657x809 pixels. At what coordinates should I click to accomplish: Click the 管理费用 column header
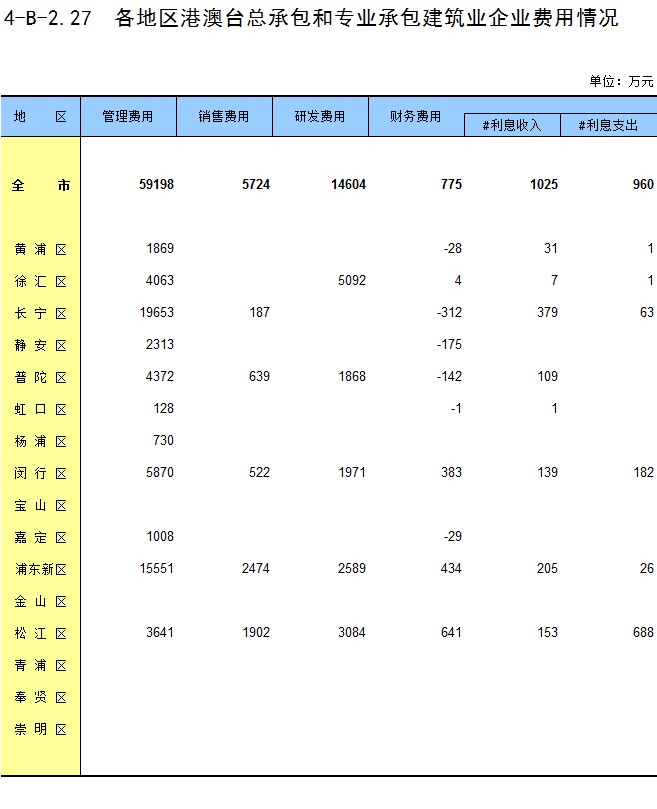pos(128,117)
